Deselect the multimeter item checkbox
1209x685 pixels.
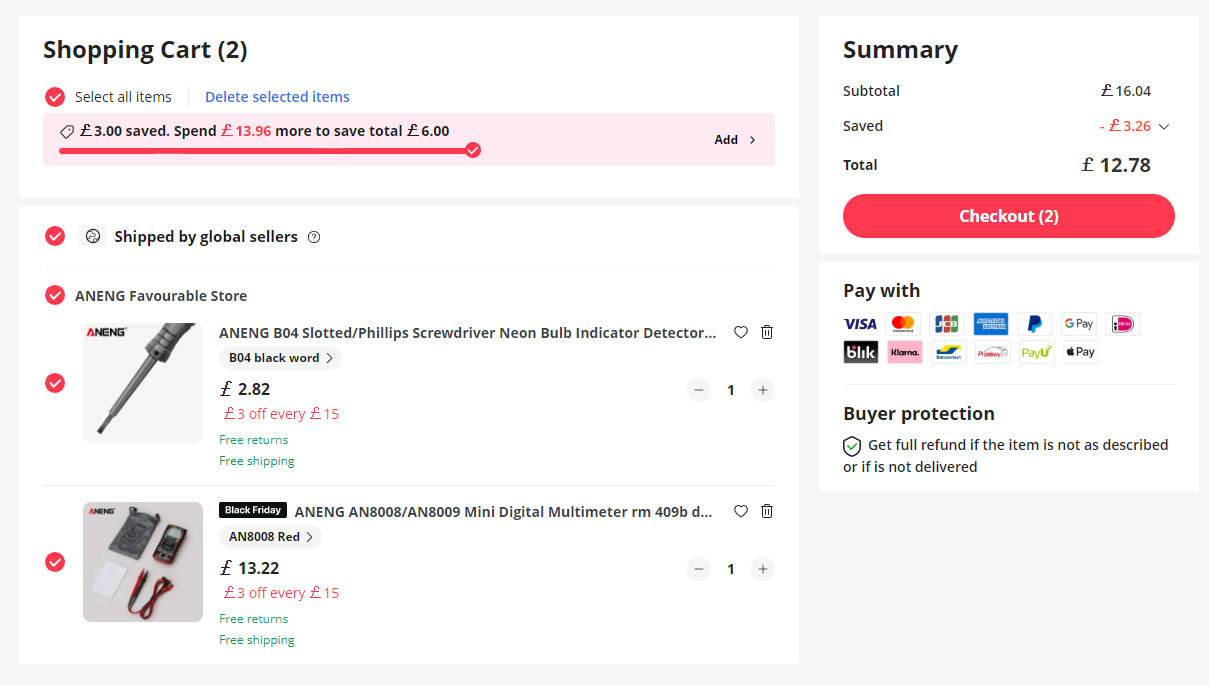55,562
